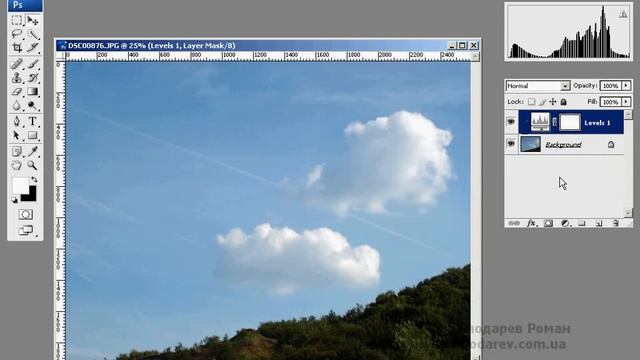Select the Gradient tool
The height and width of the screenshot is (360, 640).
(33, 91)
